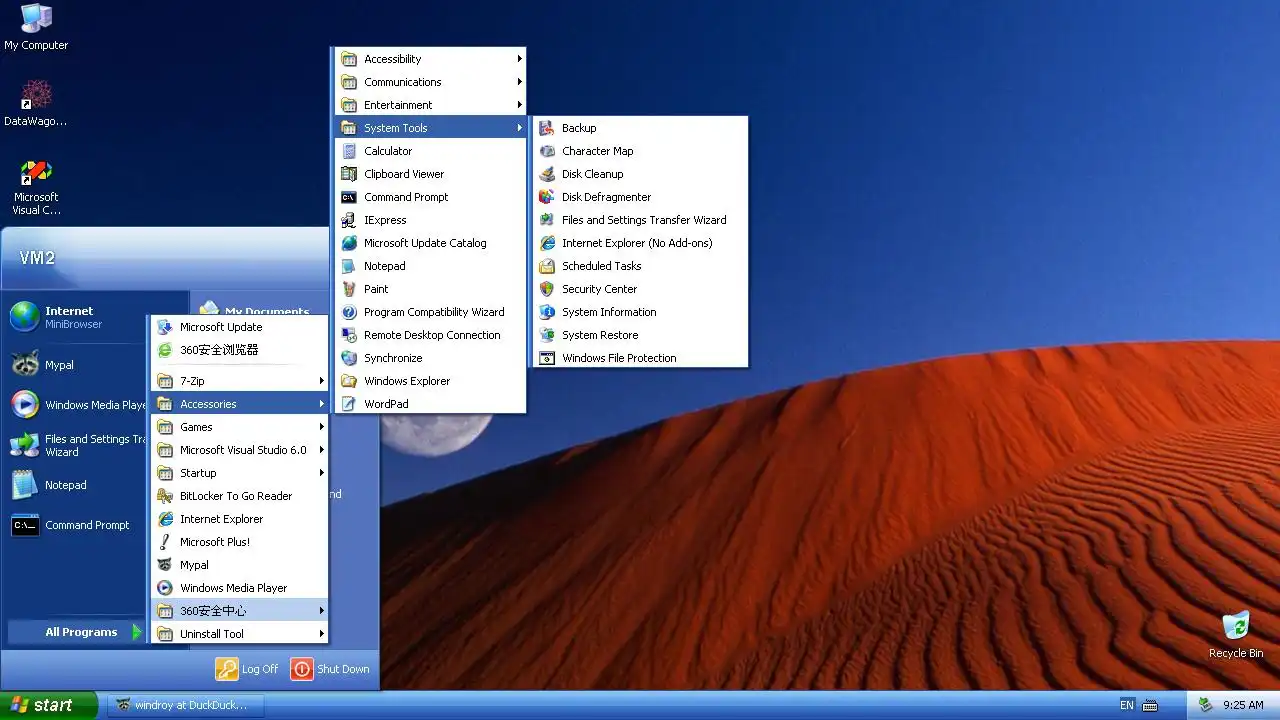Open Windows Media Player in All Programs list
The width and height of the screenshot is (1280, 720).
click(x=240, y=588)
